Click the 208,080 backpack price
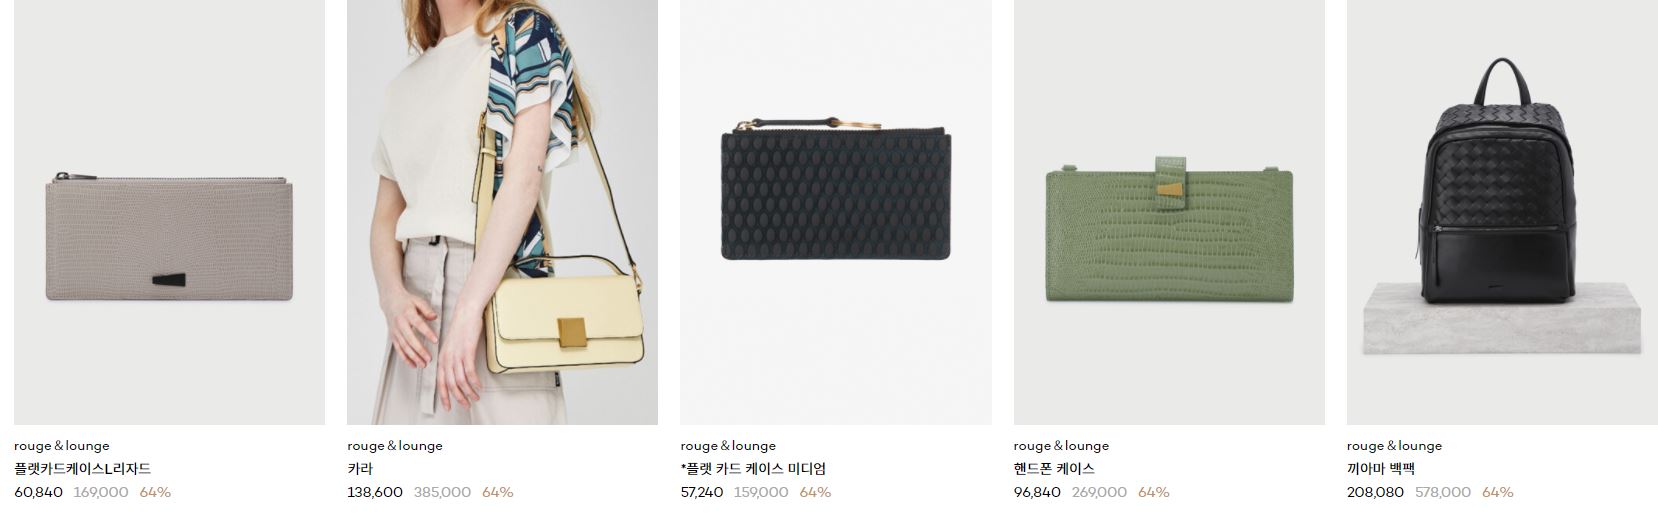Screen dimensions: 1658x515 point(1375,492)
